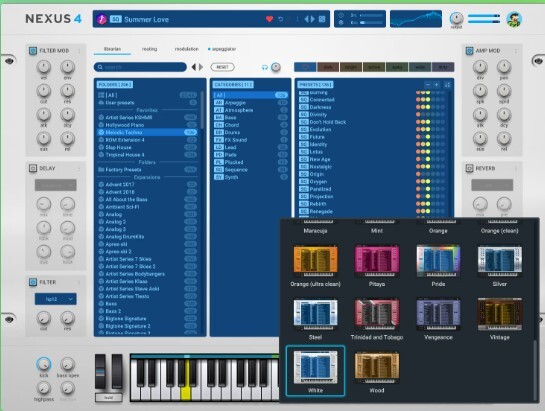Open the hpf2 filter type dropdown
Image resolution: width=545 pixels, height=411 pixels.
(x=56, y=299)
